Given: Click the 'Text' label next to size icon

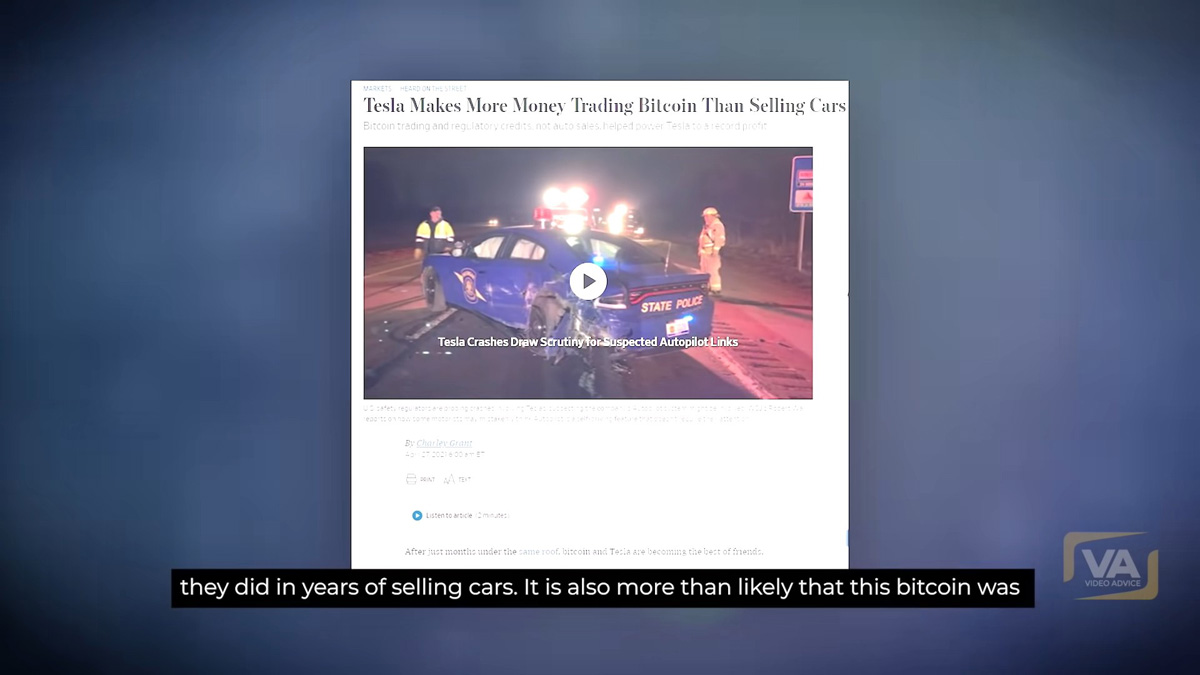Looking at the screenshot, I should 464,481.
